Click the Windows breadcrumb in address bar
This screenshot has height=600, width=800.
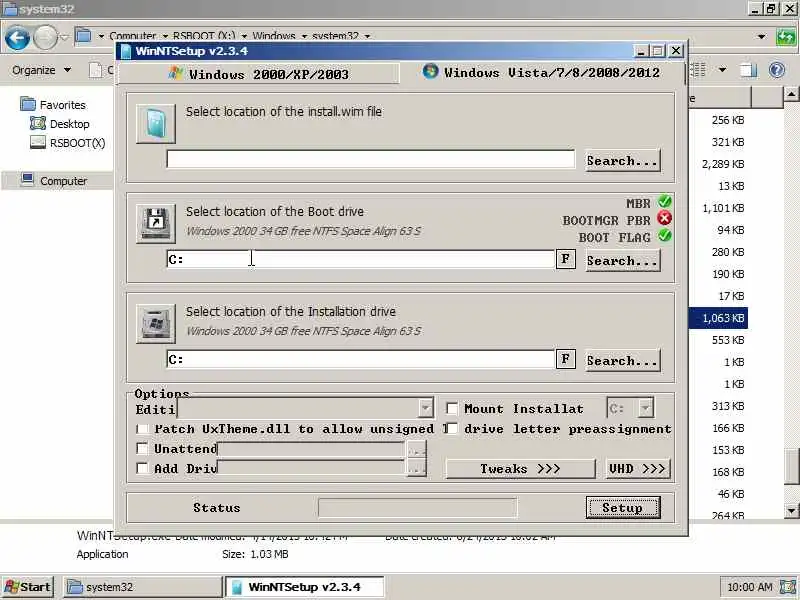coord(274,36)
